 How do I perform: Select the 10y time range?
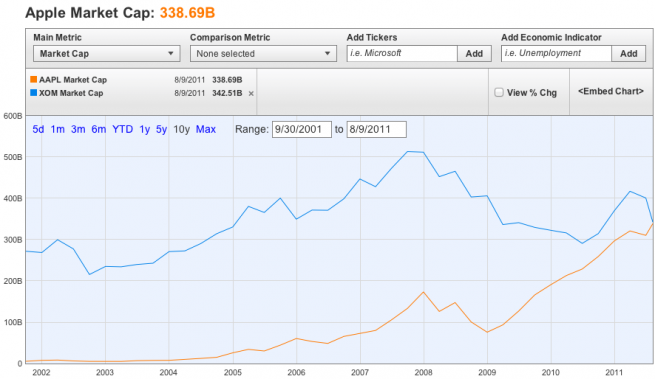[x=181, y=130]
